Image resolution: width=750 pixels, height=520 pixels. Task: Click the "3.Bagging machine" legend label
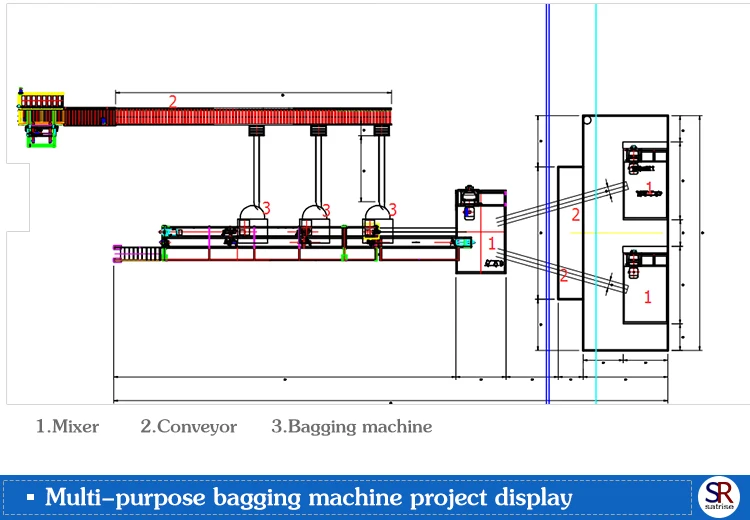(352, 426)
